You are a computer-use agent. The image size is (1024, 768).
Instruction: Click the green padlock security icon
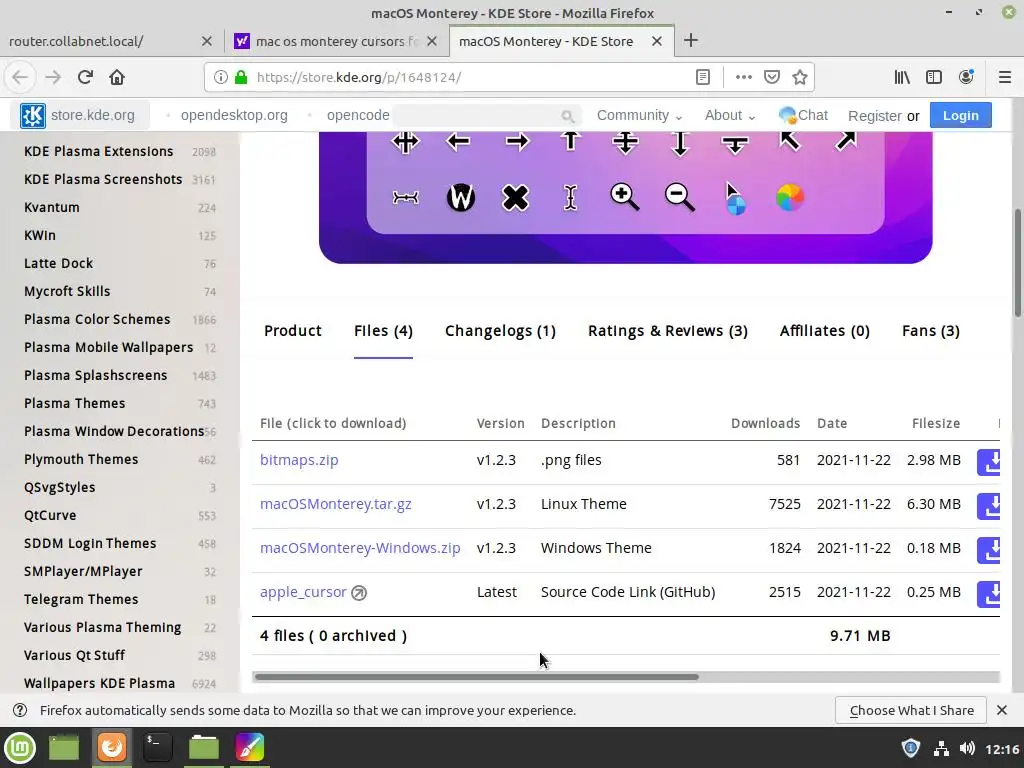(x=241, y=77)
